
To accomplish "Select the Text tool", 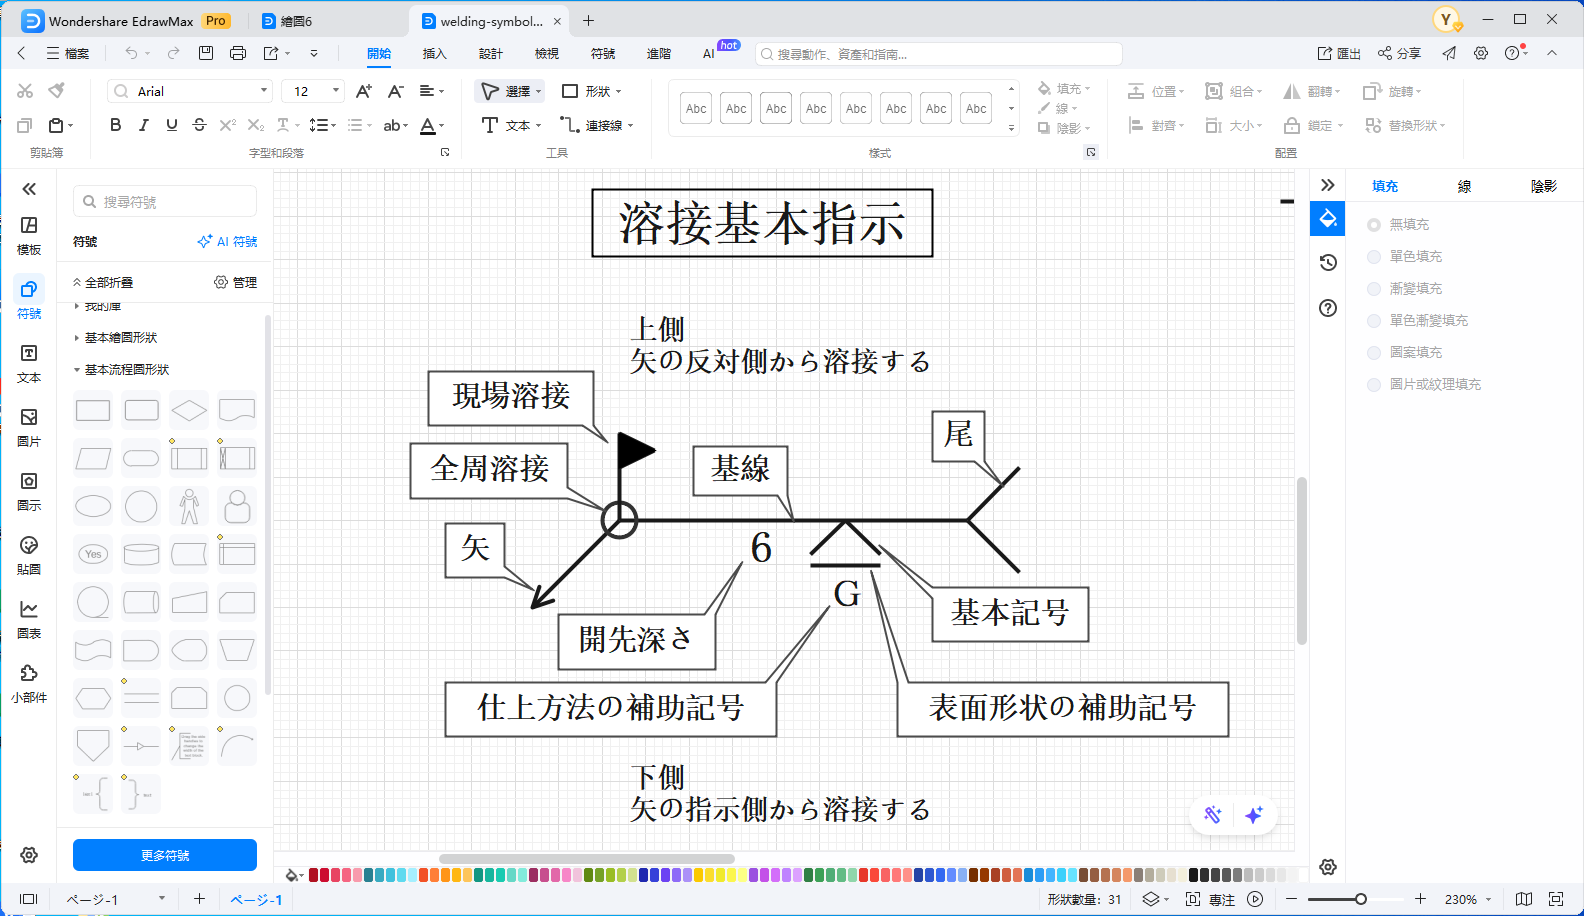I will (x=510, y=125).
